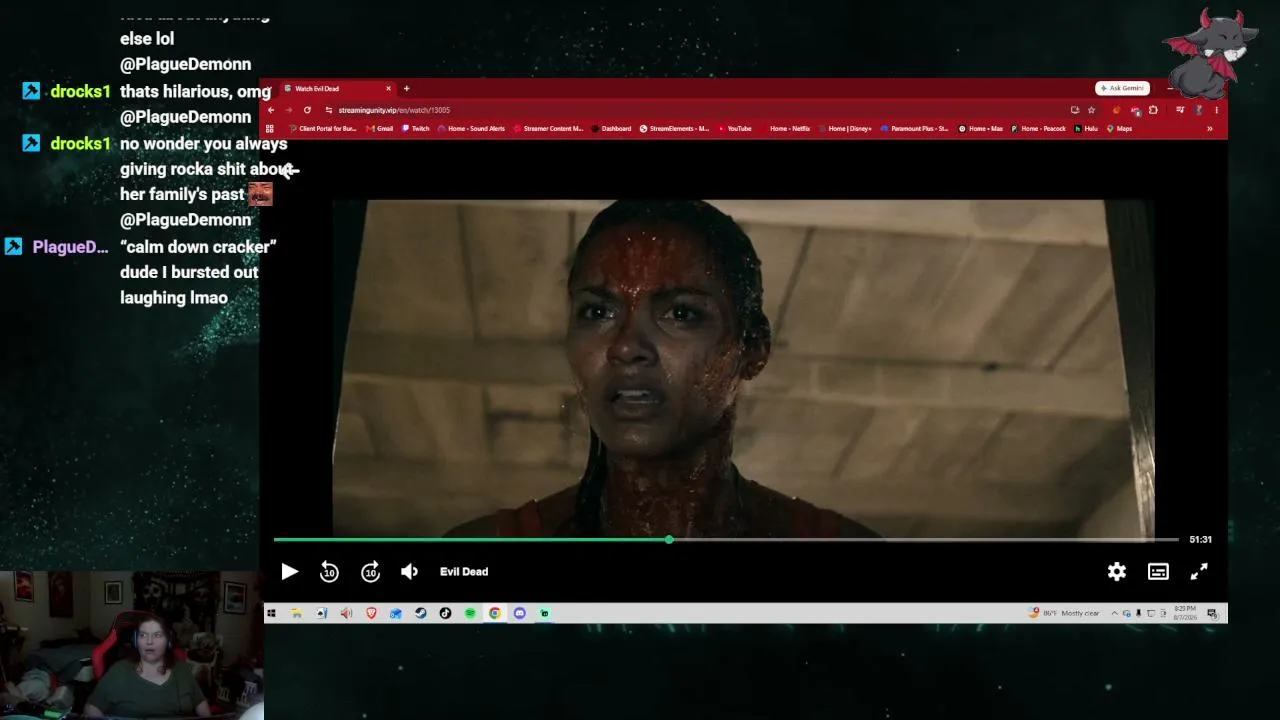Open Discord from the taskbar
The height and width of the screenshot is (720, 1280).
pyautogui.click(x=520, y=614)
